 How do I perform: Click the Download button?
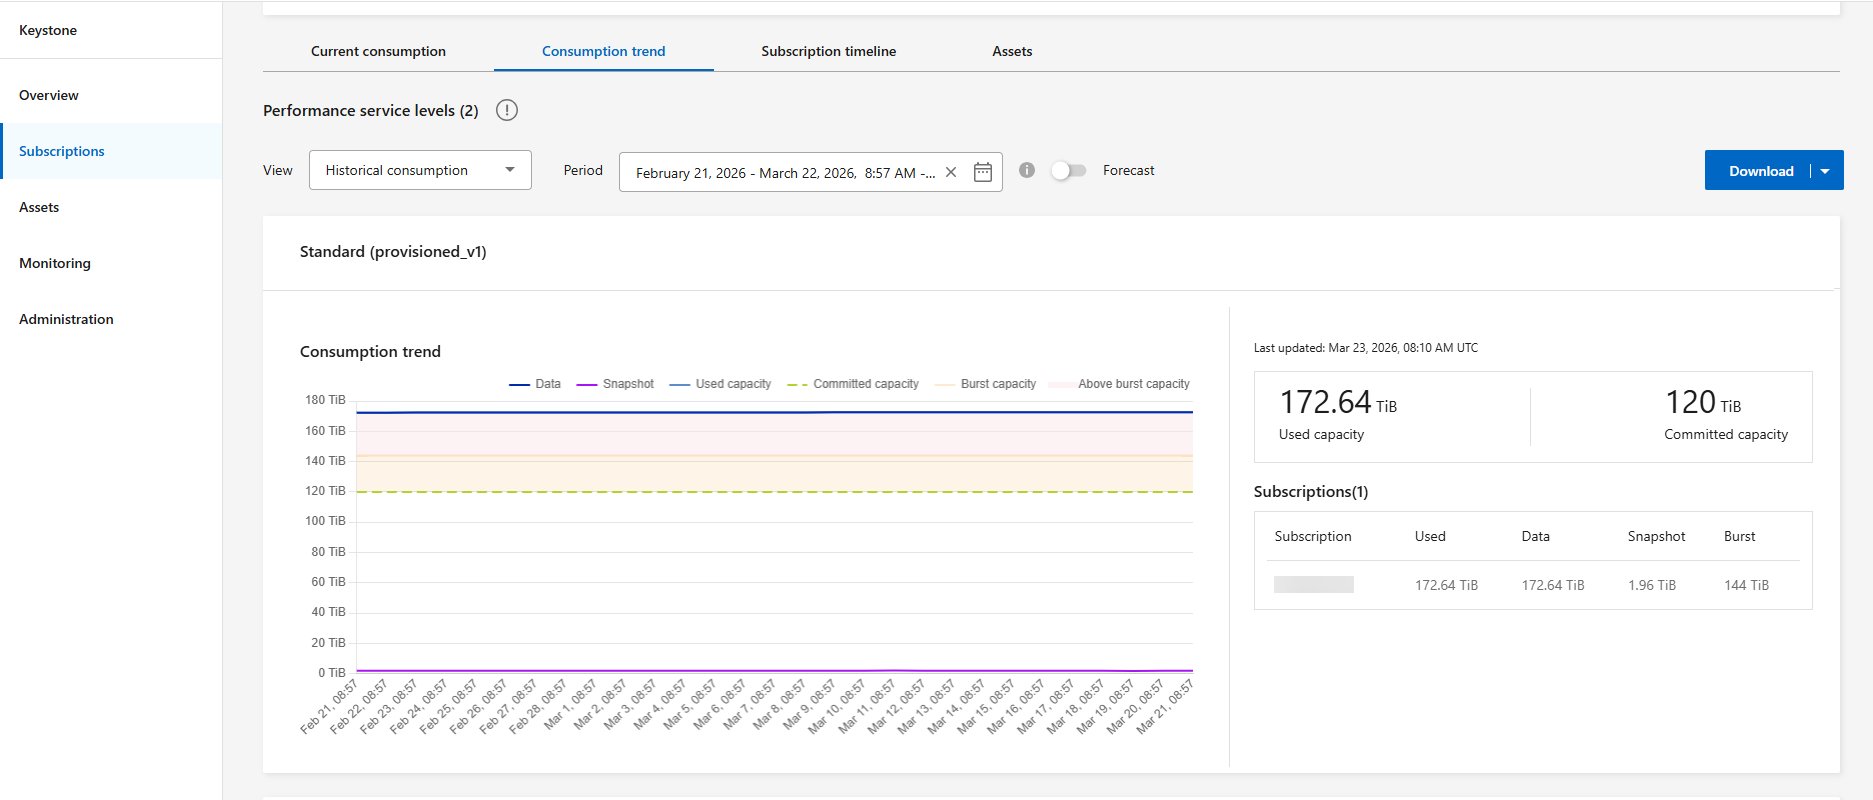[x=1760, y=171]
